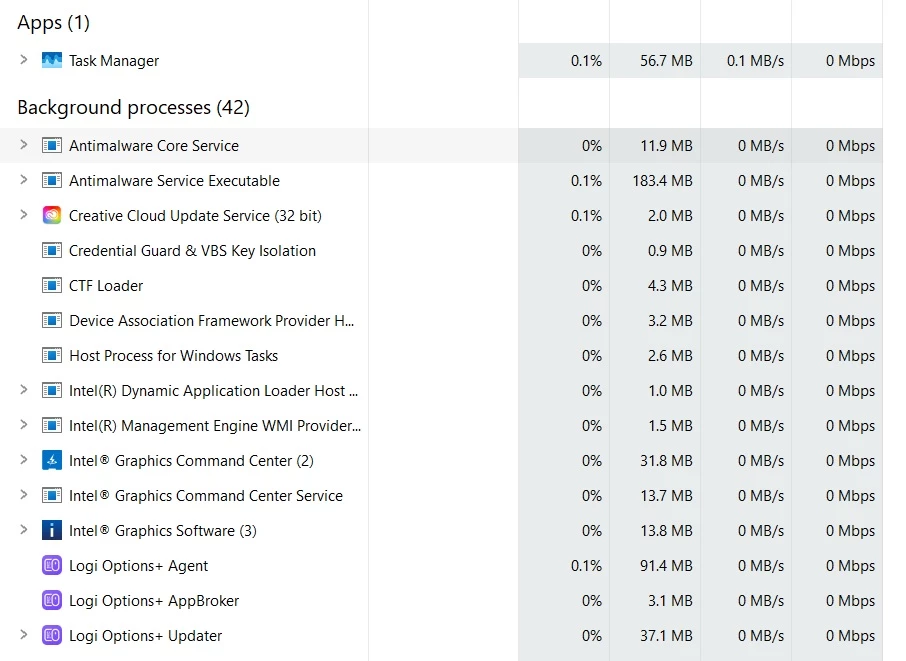Click the 183.4 MB memory value

[x=662, y=181]
